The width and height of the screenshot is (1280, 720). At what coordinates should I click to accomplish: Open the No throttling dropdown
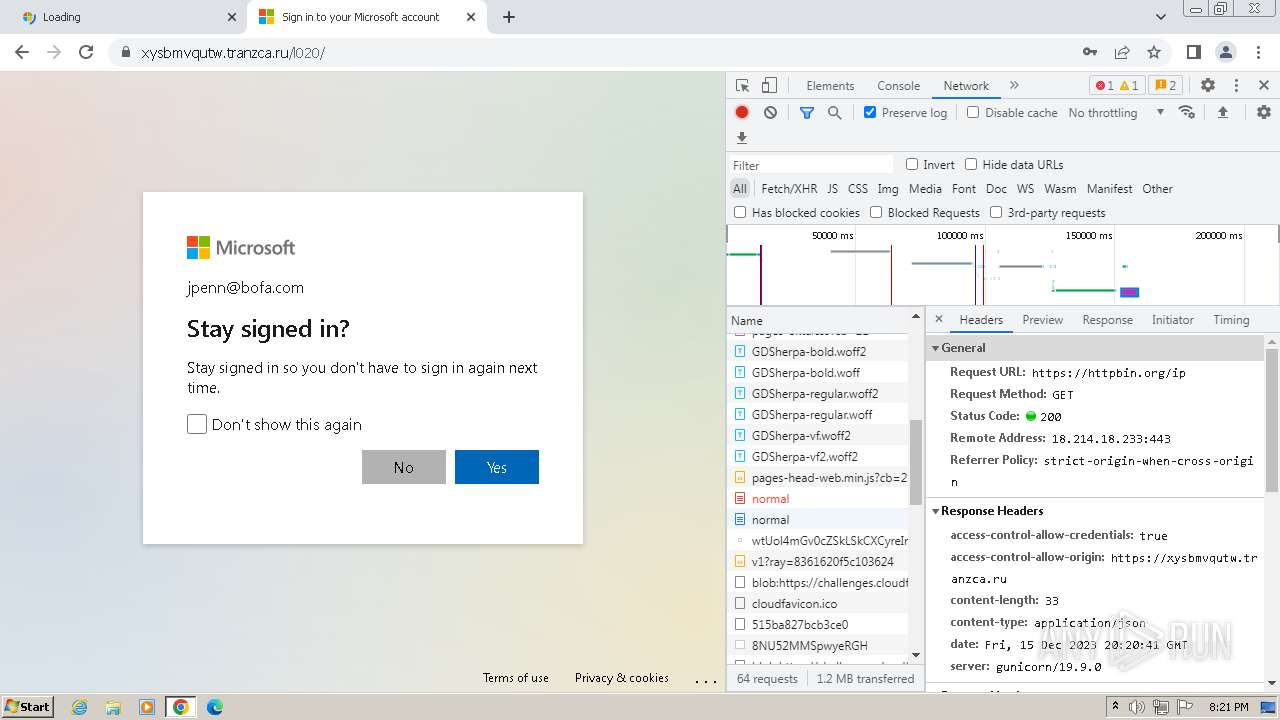[x=1116, y=113]
